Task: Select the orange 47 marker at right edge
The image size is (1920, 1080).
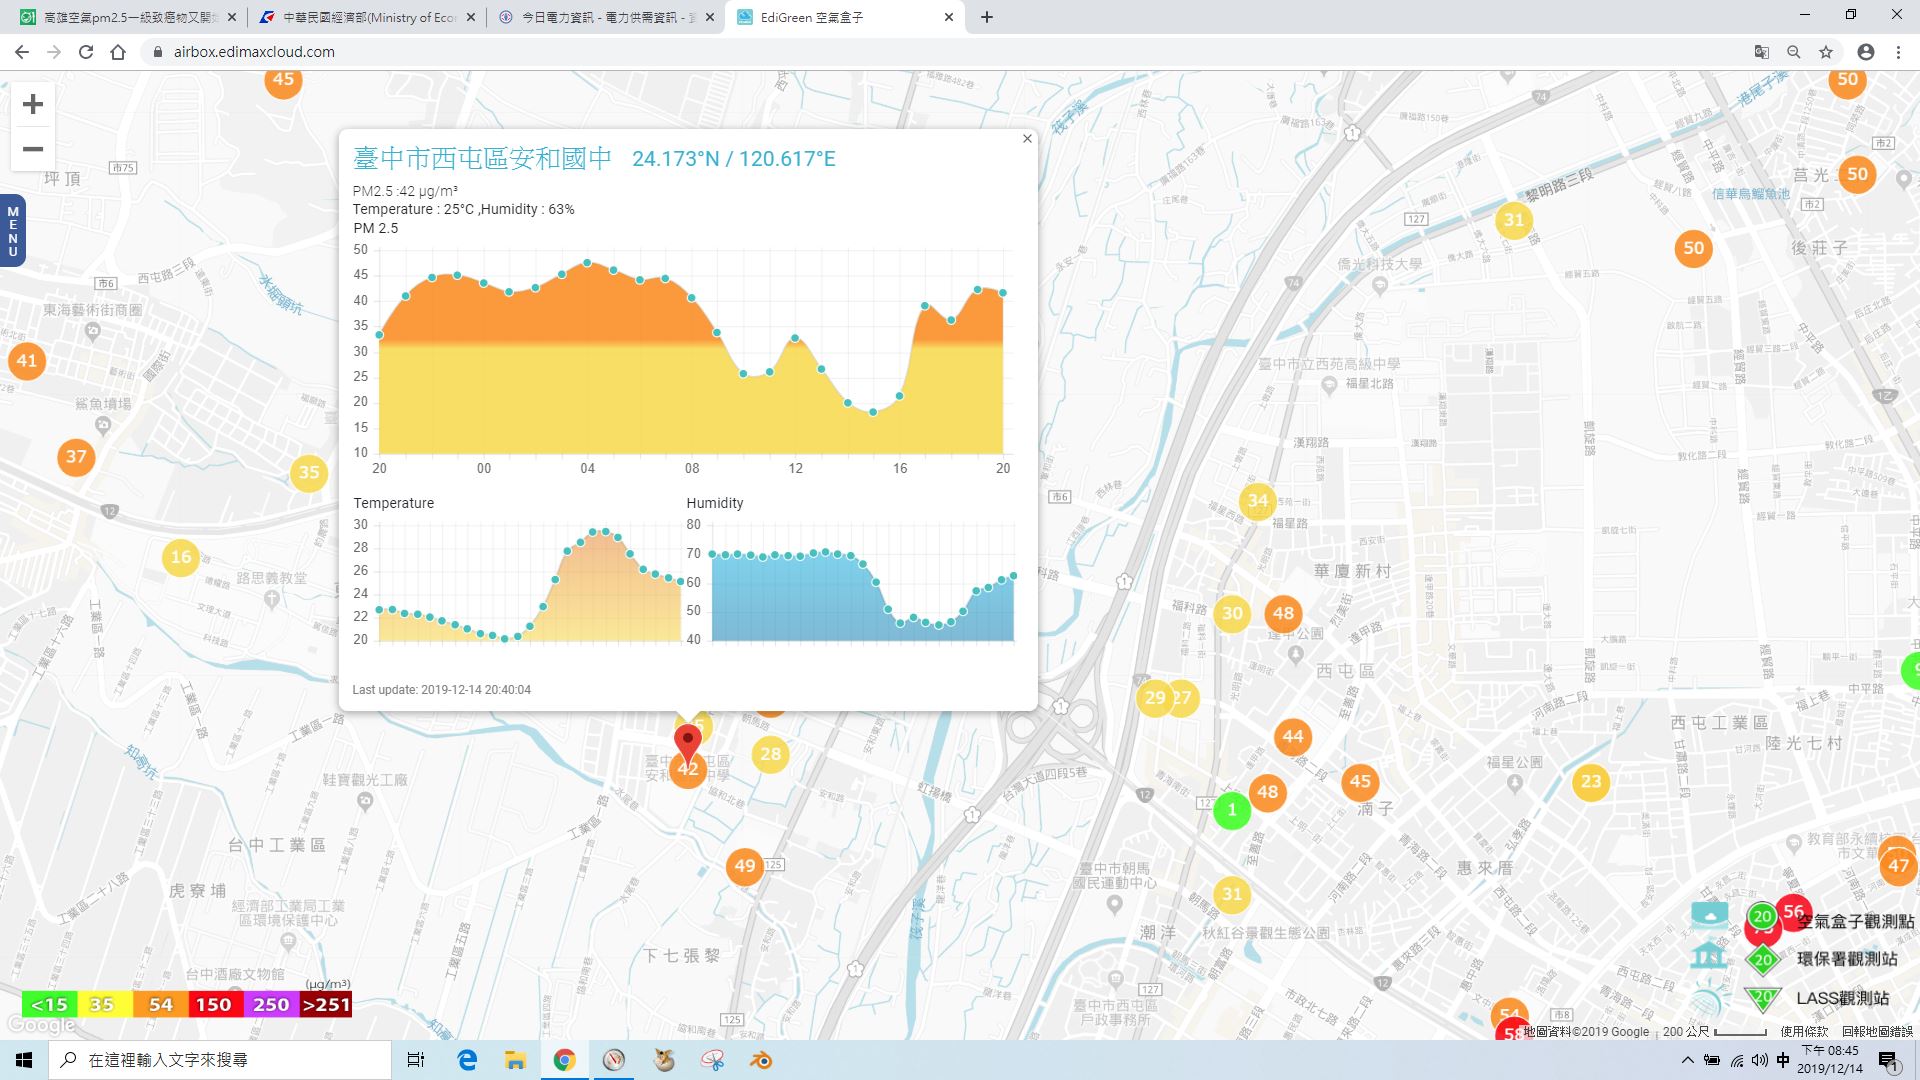Action: tap(1898, 866)
